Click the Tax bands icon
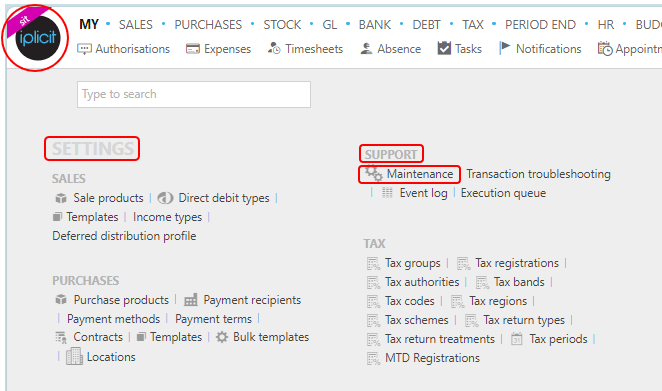Image resolution: width=662 pixels, height=391 pixels. (482, 282)
